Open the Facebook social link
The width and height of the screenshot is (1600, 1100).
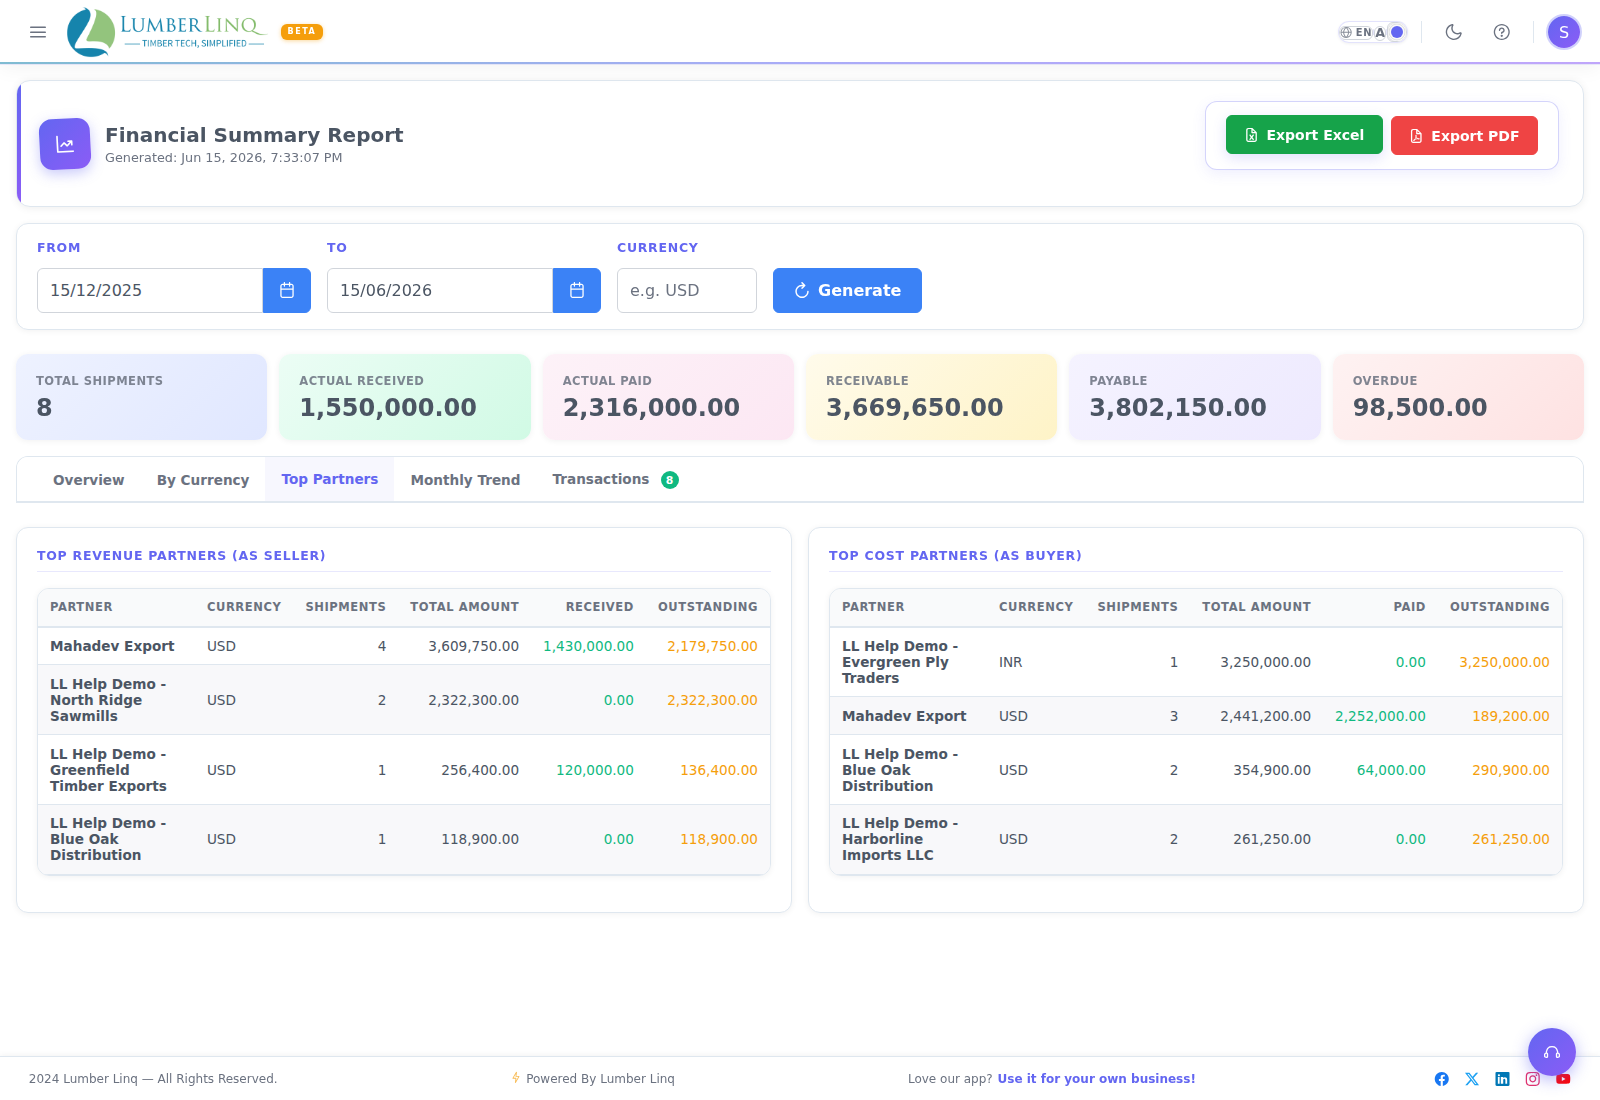[x=1441, y=1079]
